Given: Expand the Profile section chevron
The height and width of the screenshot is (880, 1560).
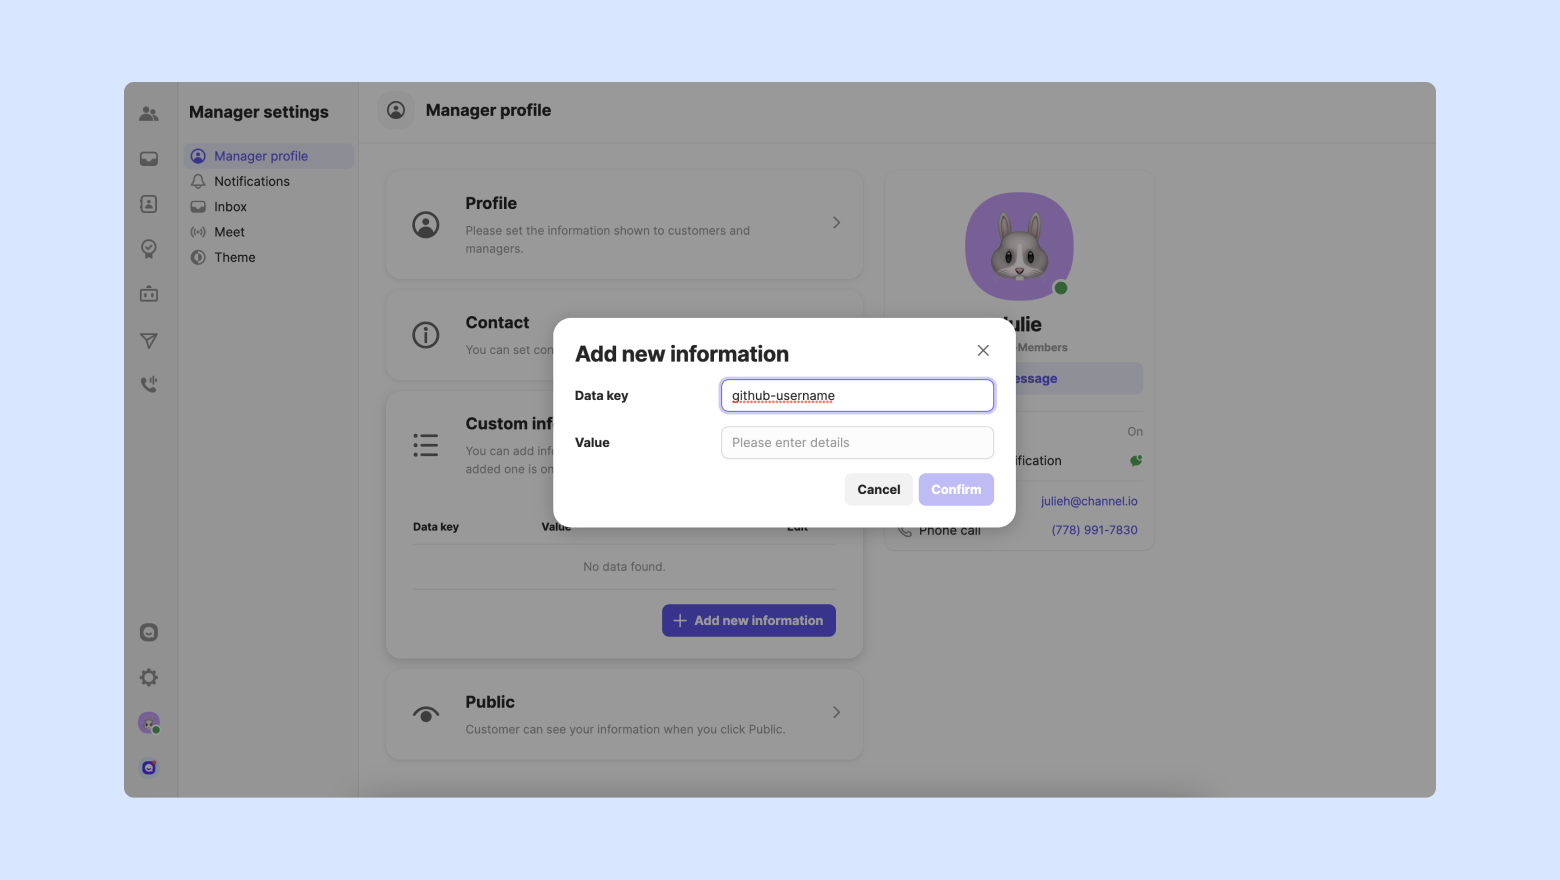Looking at the screenshot, I should coord(836,223).
